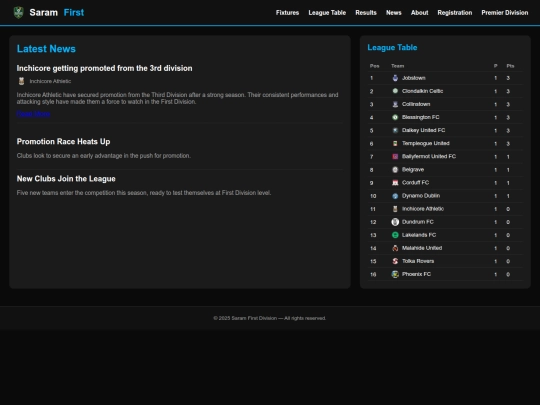
Task: Select the Lakelands FC team name
Action: [419, 235]
